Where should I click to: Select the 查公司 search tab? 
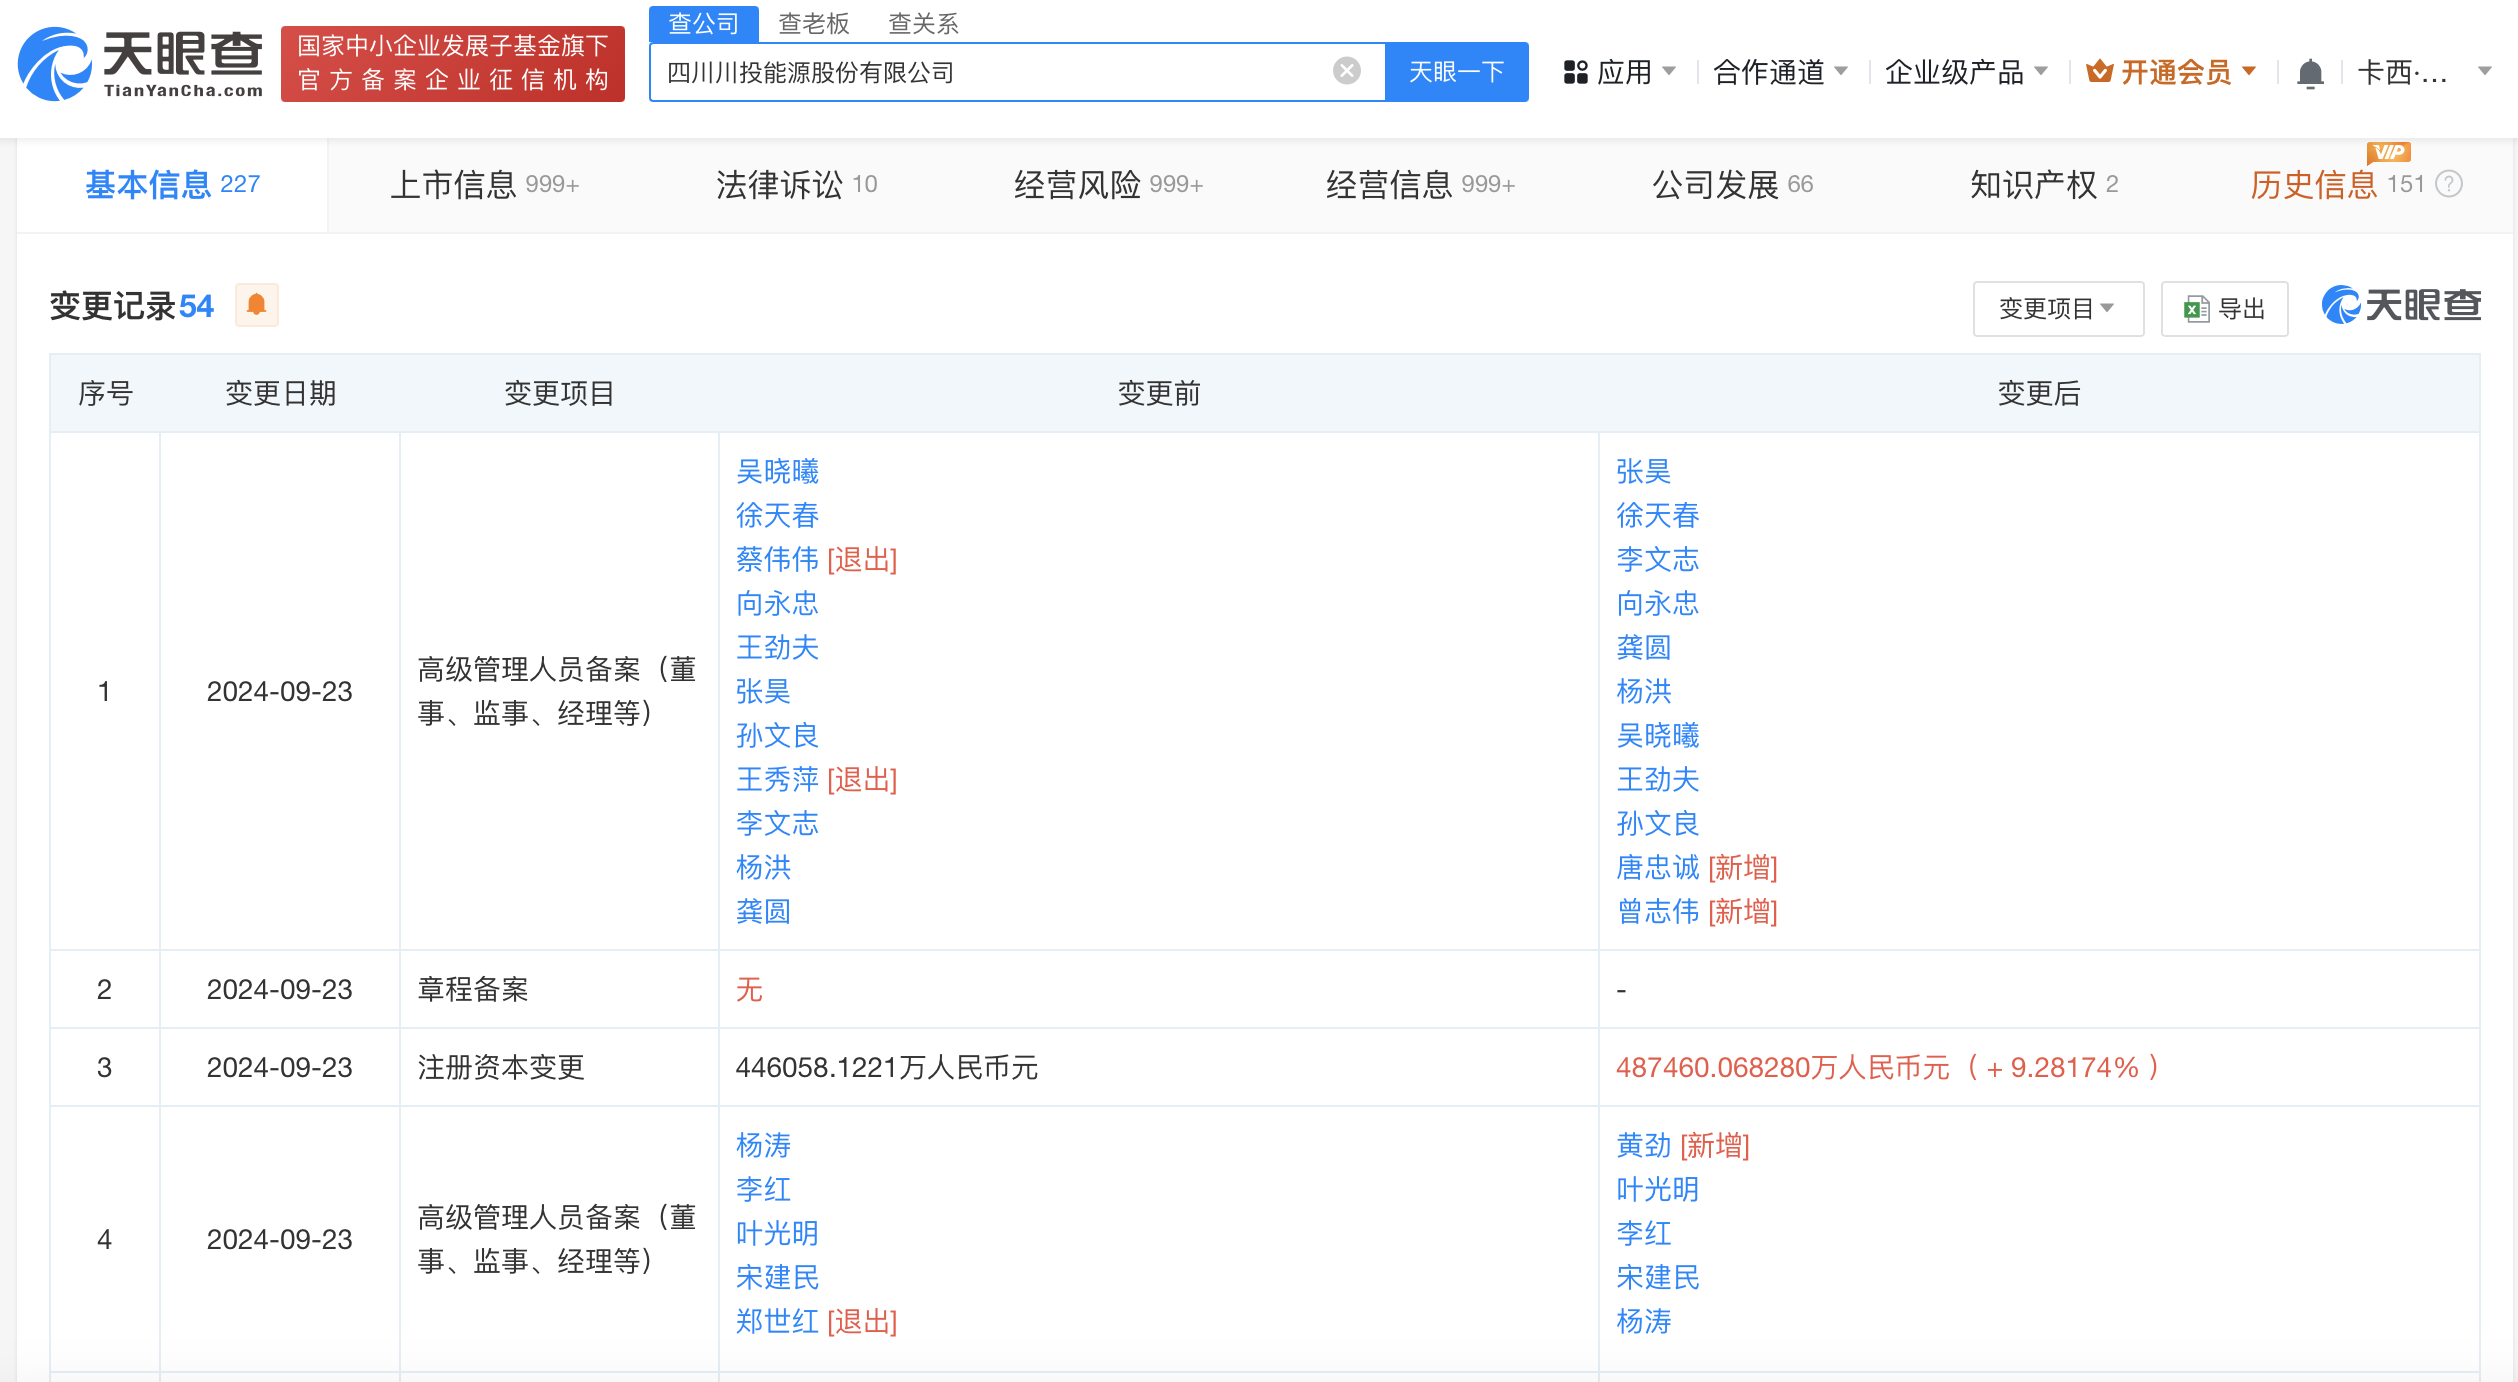coord(704,23)
